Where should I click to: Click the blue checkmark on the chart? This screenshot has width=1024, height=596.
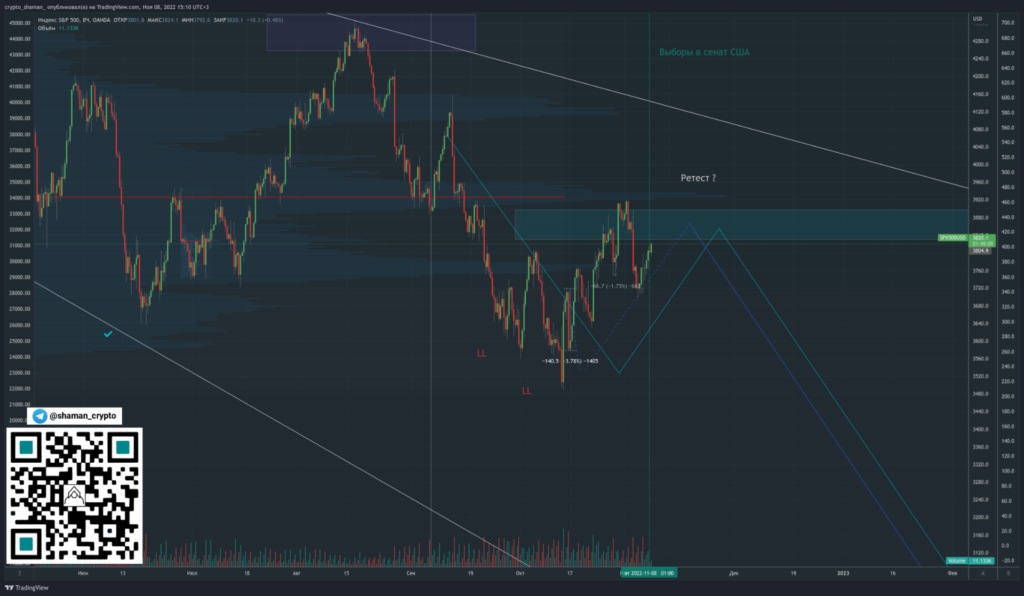click(x=108, y=334)
